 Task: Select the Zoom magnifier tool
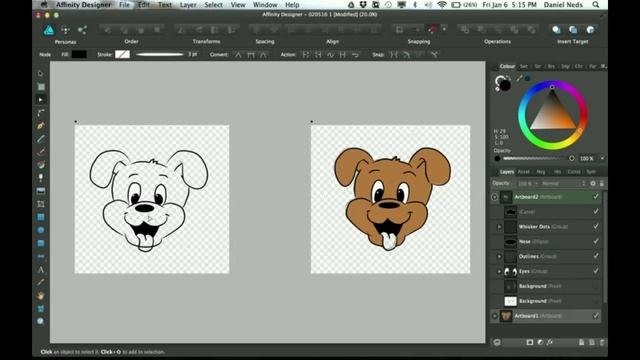tap(40, 322)
